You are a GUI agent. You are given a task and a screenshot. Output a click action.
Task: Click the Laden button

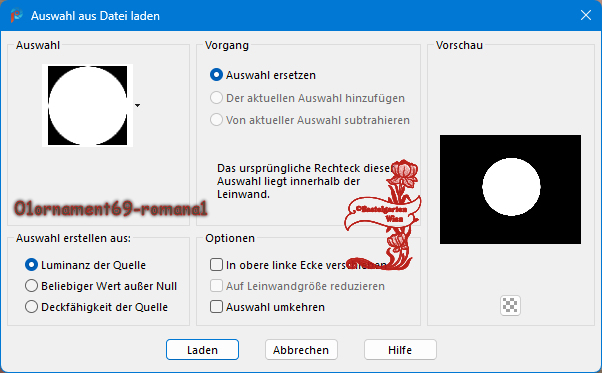click(x=202, y=350)
